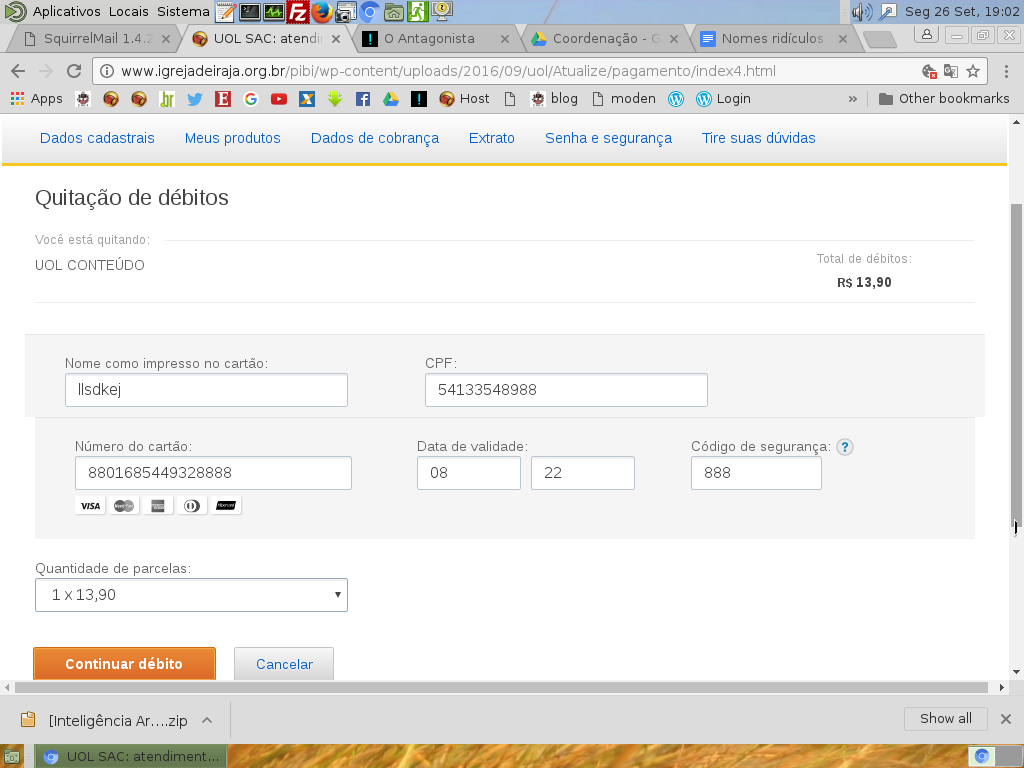This screenshot has width=1024, height=768.
Task: Open the Aplicativos menu
Action: click(67, 11)
